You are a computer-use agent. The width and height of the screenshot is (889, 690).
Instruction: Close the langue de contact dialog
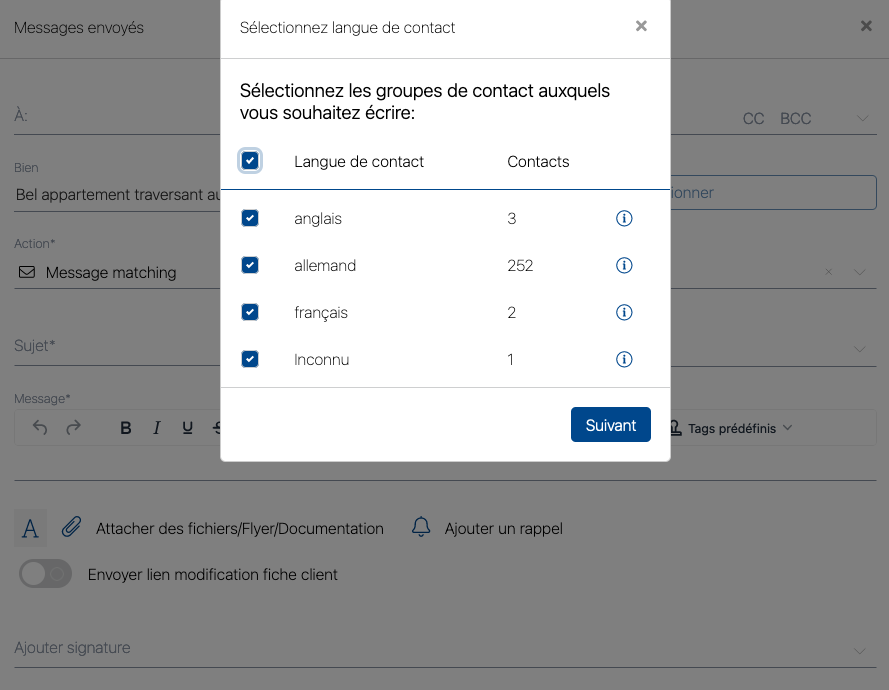coord(641,26)
